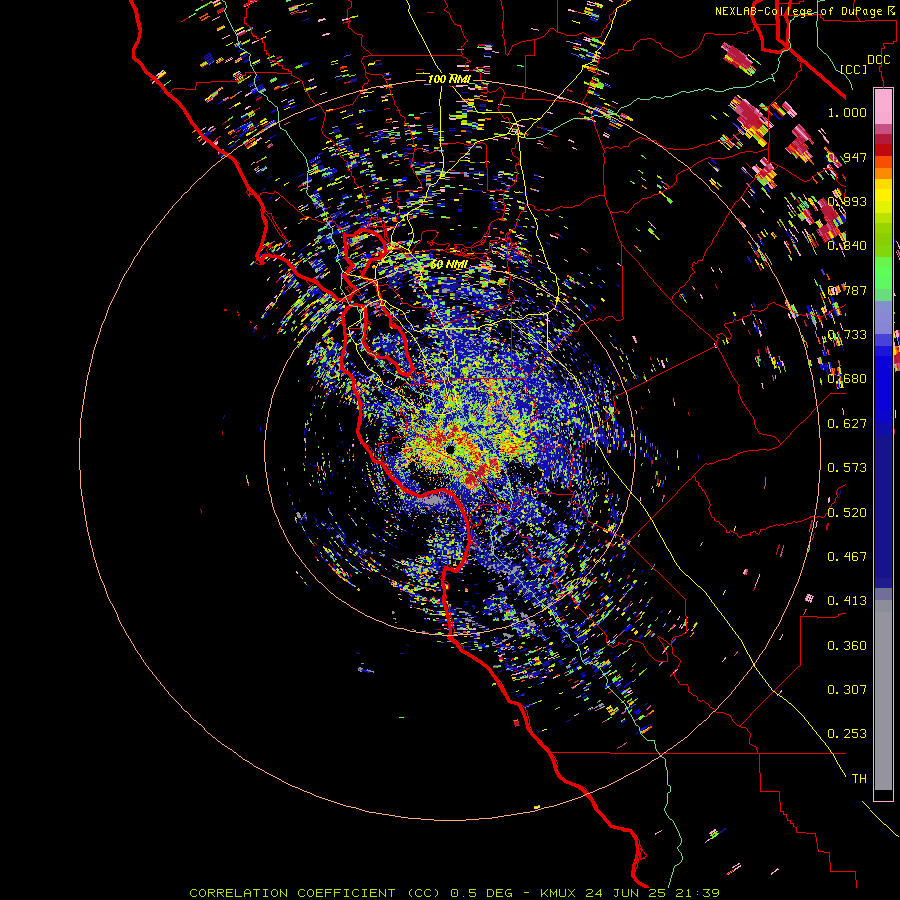
Task: Pick the dark navy color bar segment
Action: point(883,505)
